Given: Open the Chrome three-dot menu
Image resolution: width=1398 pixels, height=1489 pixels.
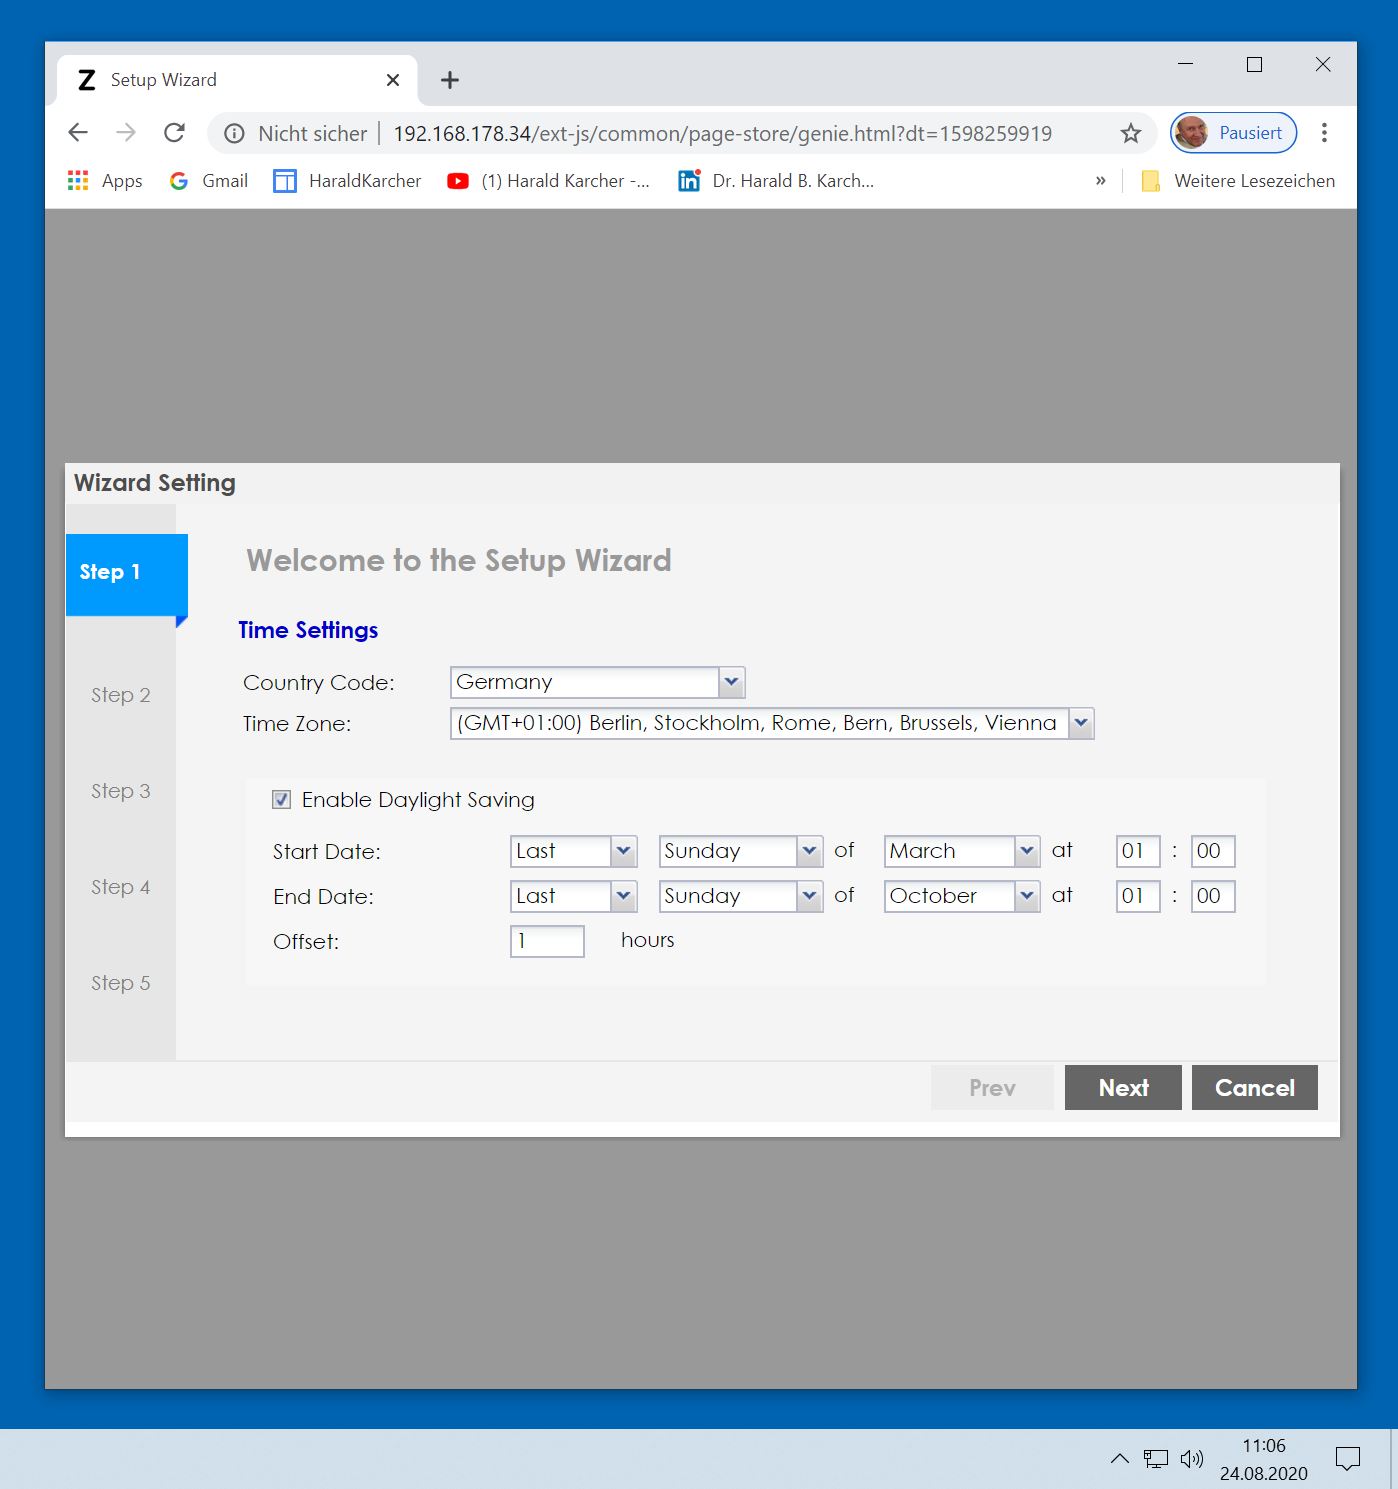Looking at the screenshot, I should coord(1324,133).
